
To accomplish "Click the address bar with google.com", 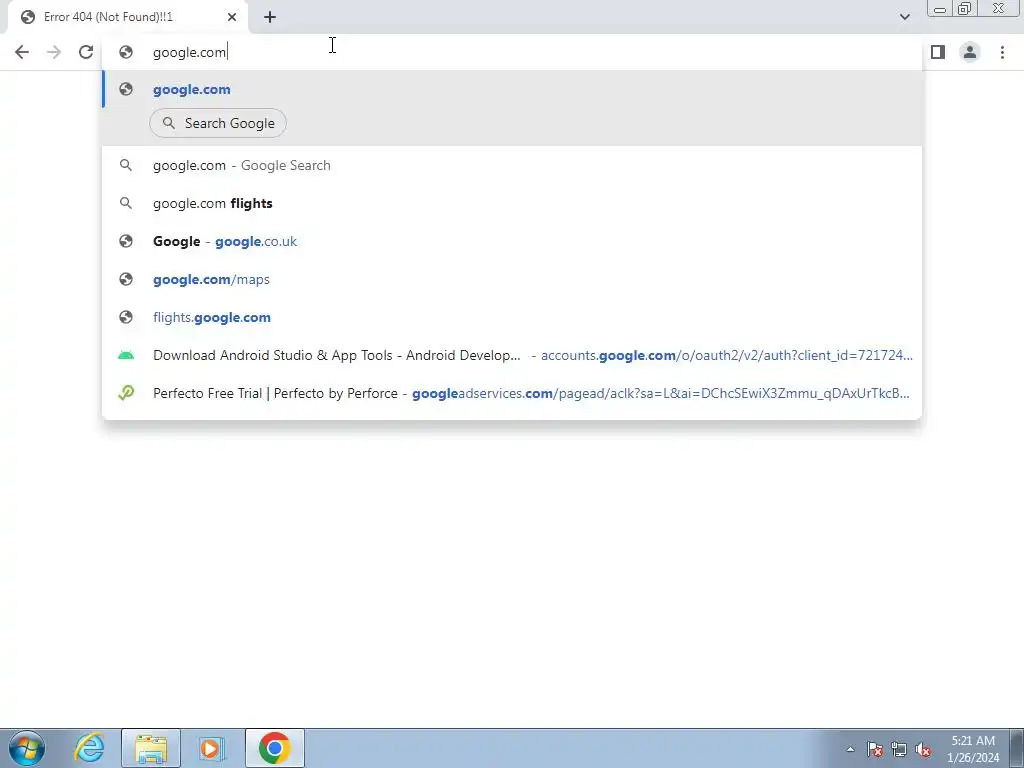I will click(x=512, y=52).
